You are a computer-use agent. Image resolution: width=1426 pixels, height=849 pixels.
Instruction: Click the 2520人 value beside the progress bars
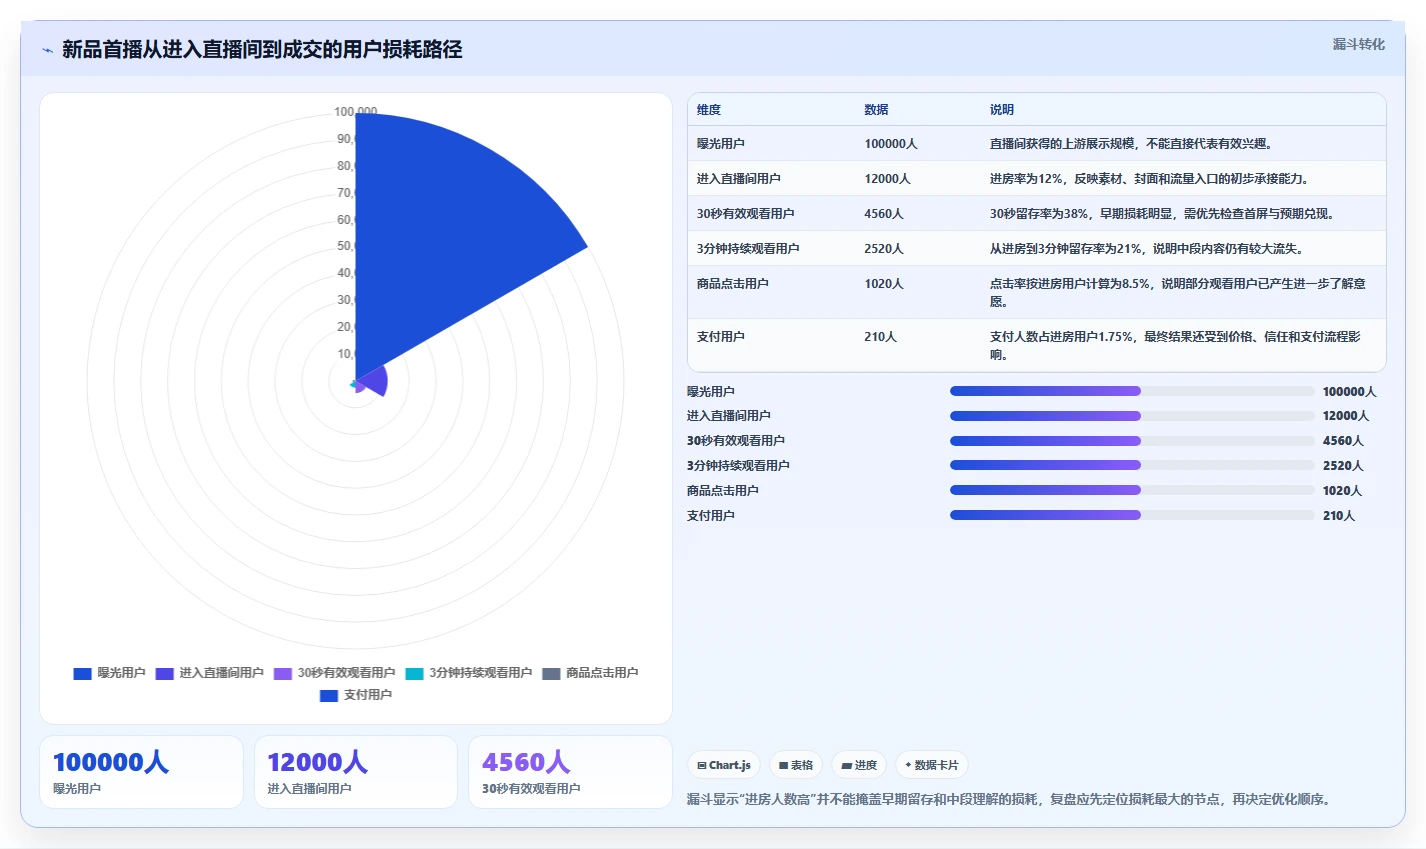click(x=1343, y=466)
